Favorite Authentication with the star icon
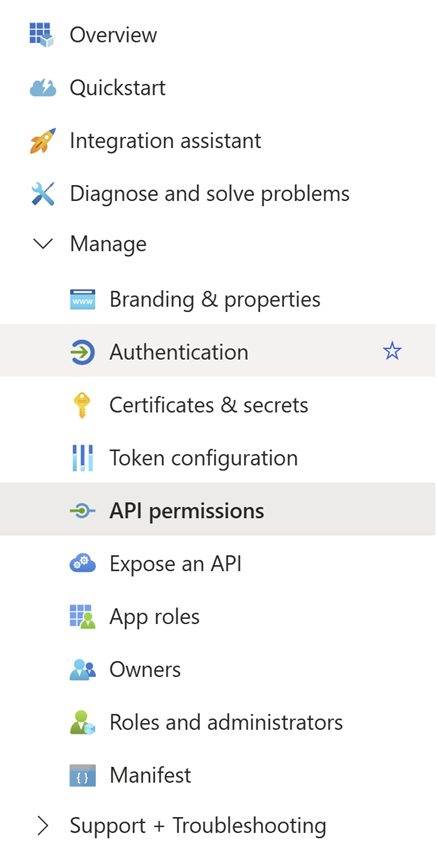438x864 pixels. pyautogui.click(x=392, y=350)
